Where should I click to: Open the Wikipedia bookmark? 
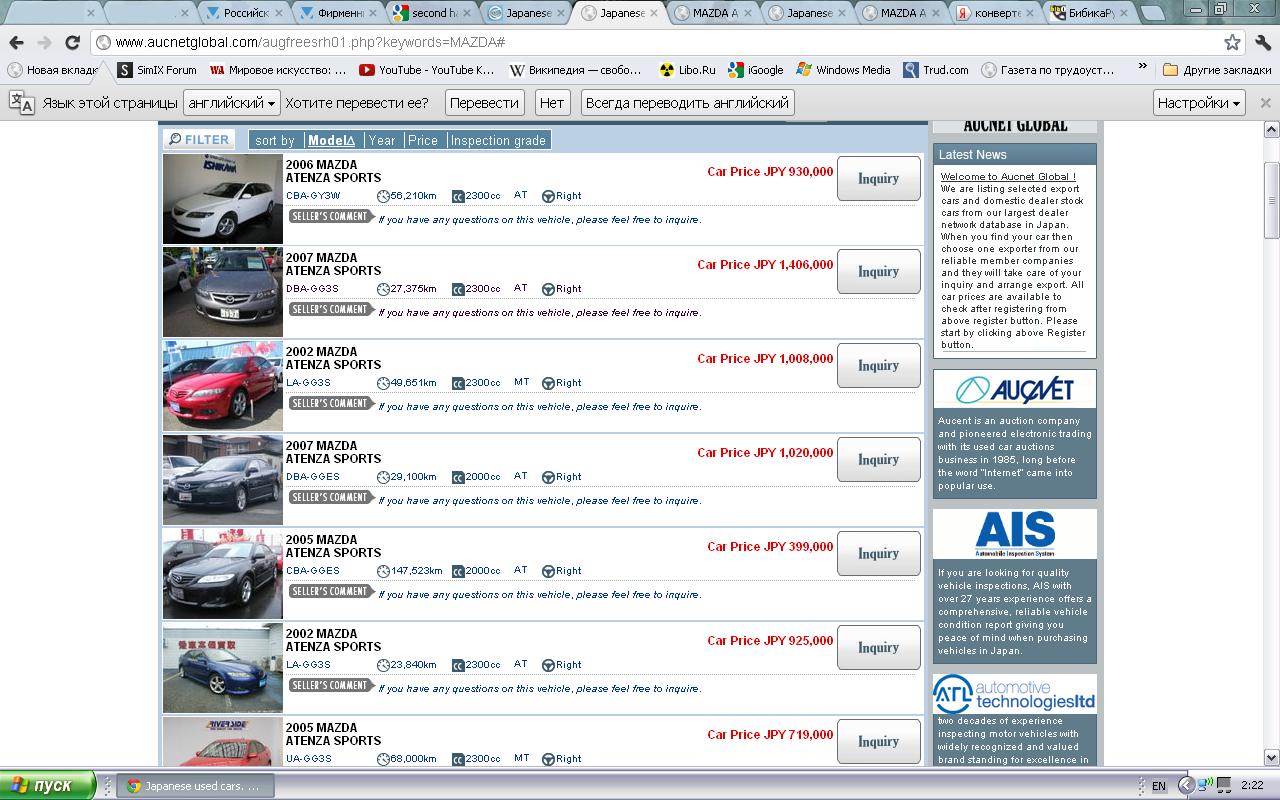(x=575, y=70)
